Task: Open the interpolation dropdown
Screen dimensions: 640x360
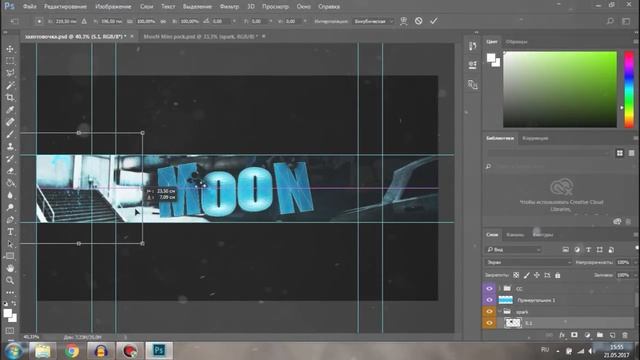Action: tap(373, 21)
